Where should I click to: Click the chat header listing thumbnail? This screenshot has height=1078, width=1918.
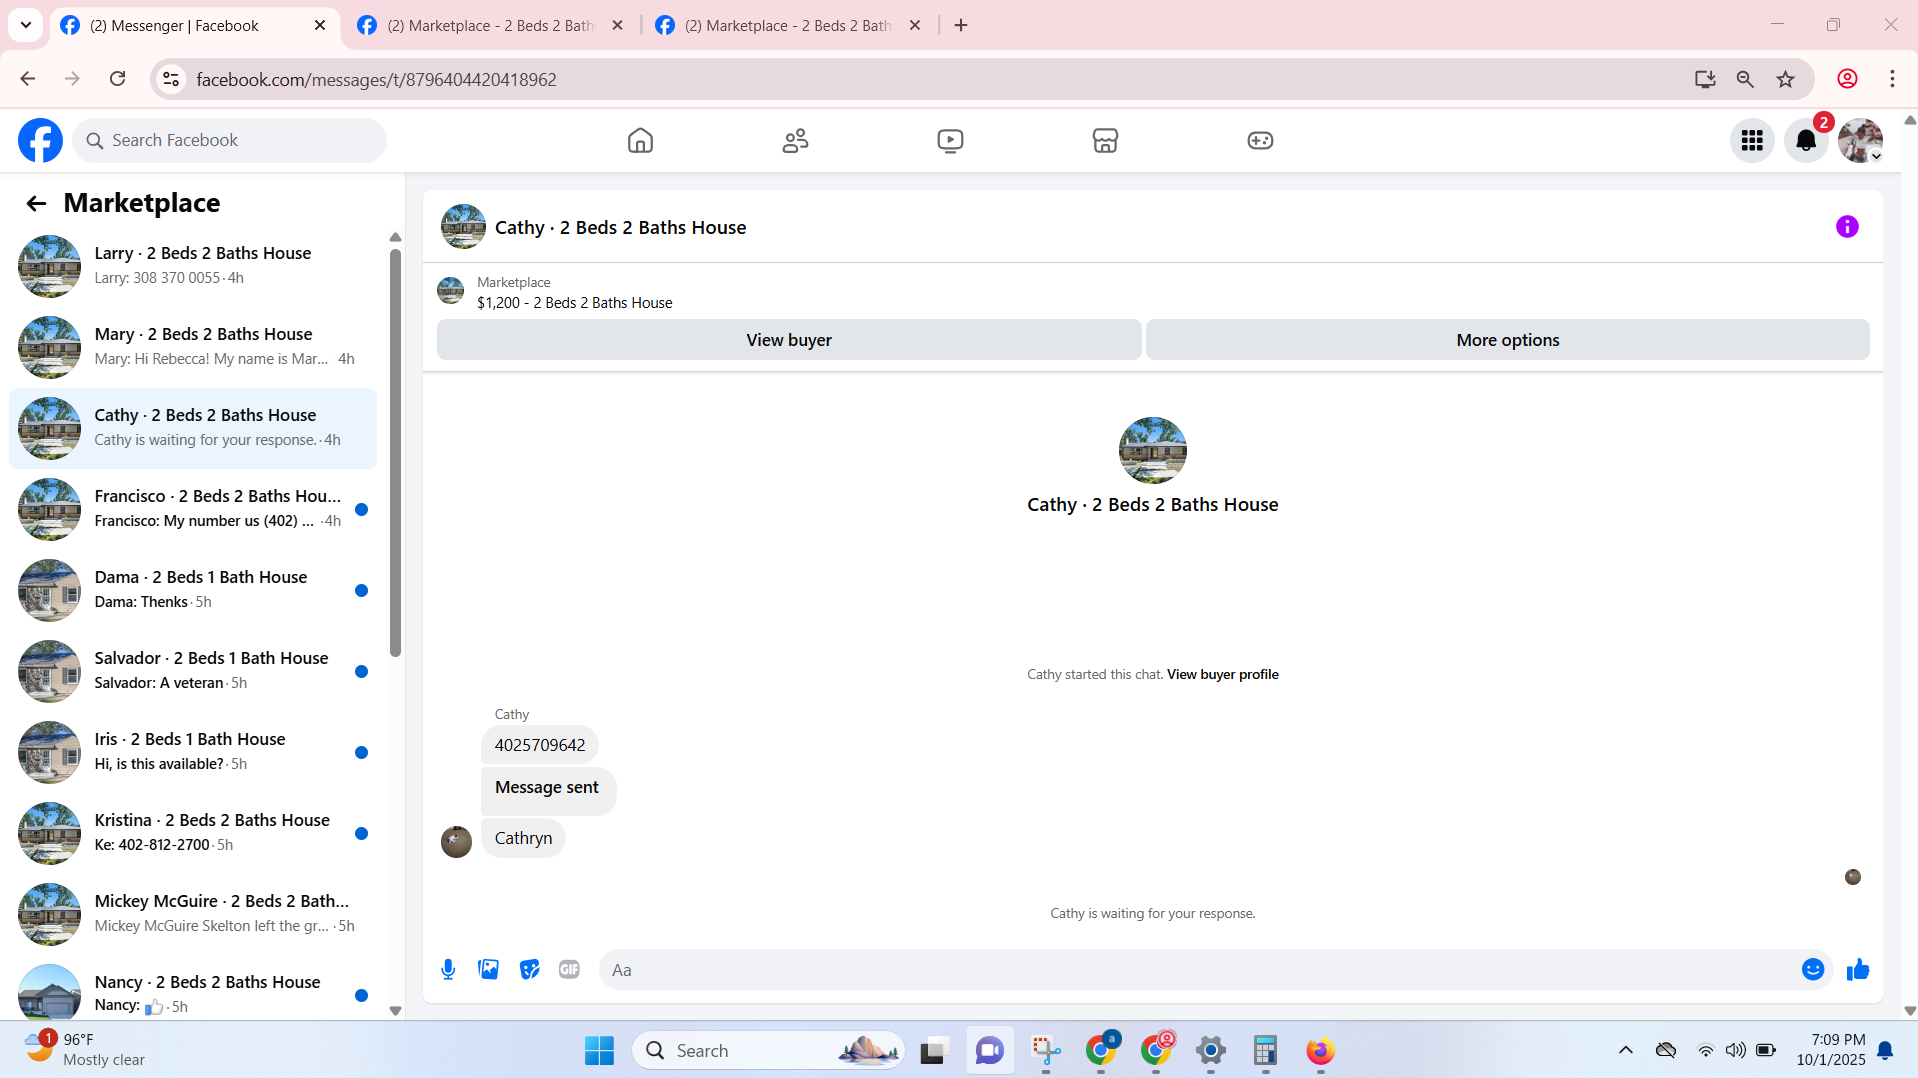coord(463,227)
